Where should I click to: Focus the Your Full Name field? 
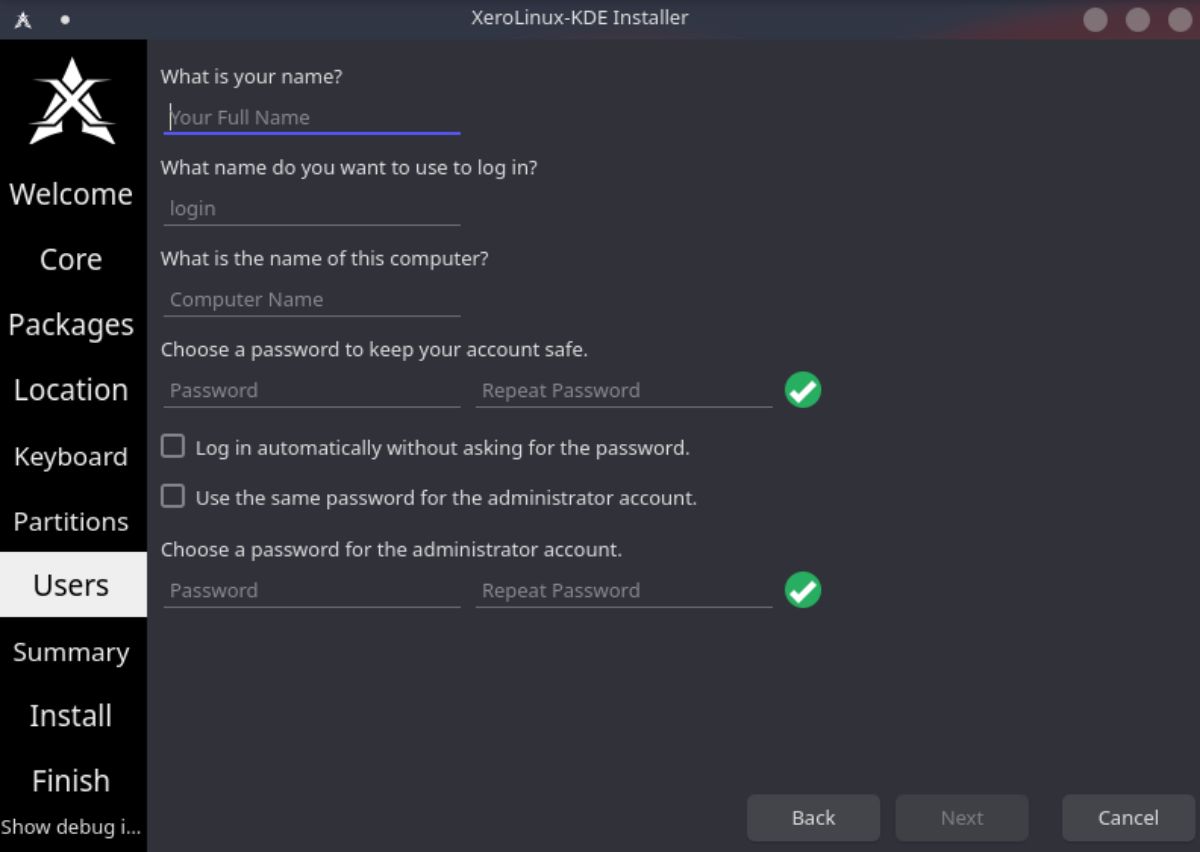[312, 117]
